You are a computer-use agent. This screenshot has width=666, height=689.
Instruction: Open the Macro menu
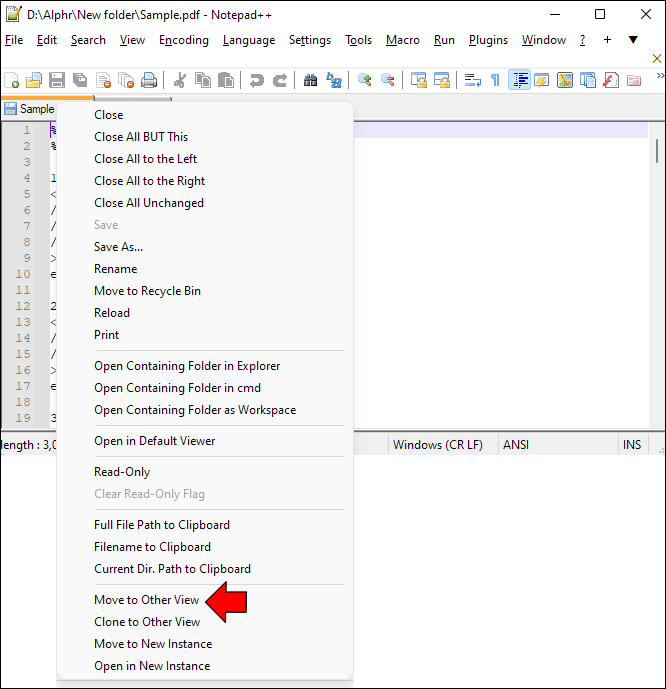click(403, 40)
